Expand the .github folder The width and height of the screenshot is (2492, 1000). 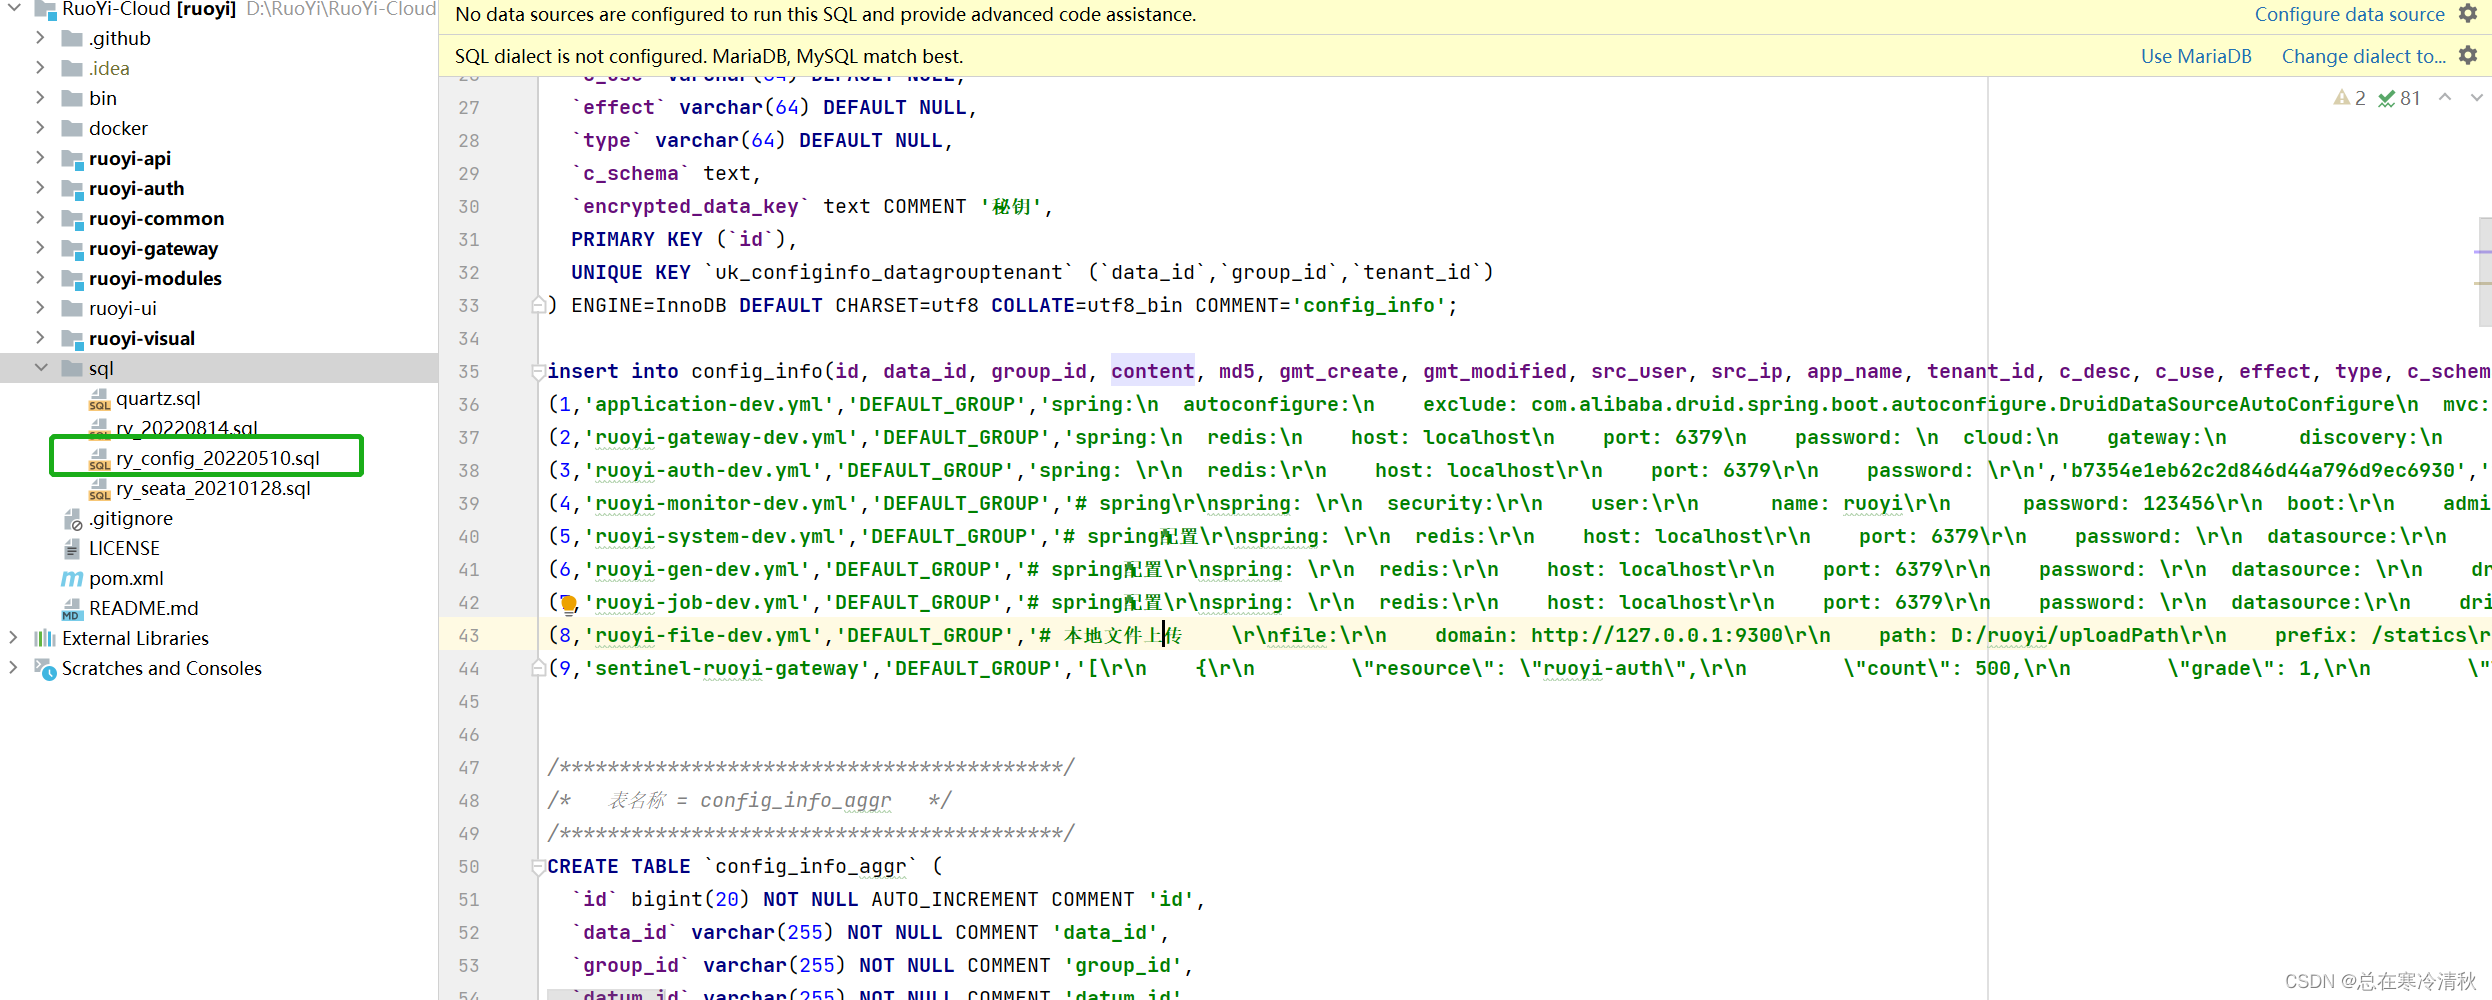pyautogui.click(x=40, y=38)
